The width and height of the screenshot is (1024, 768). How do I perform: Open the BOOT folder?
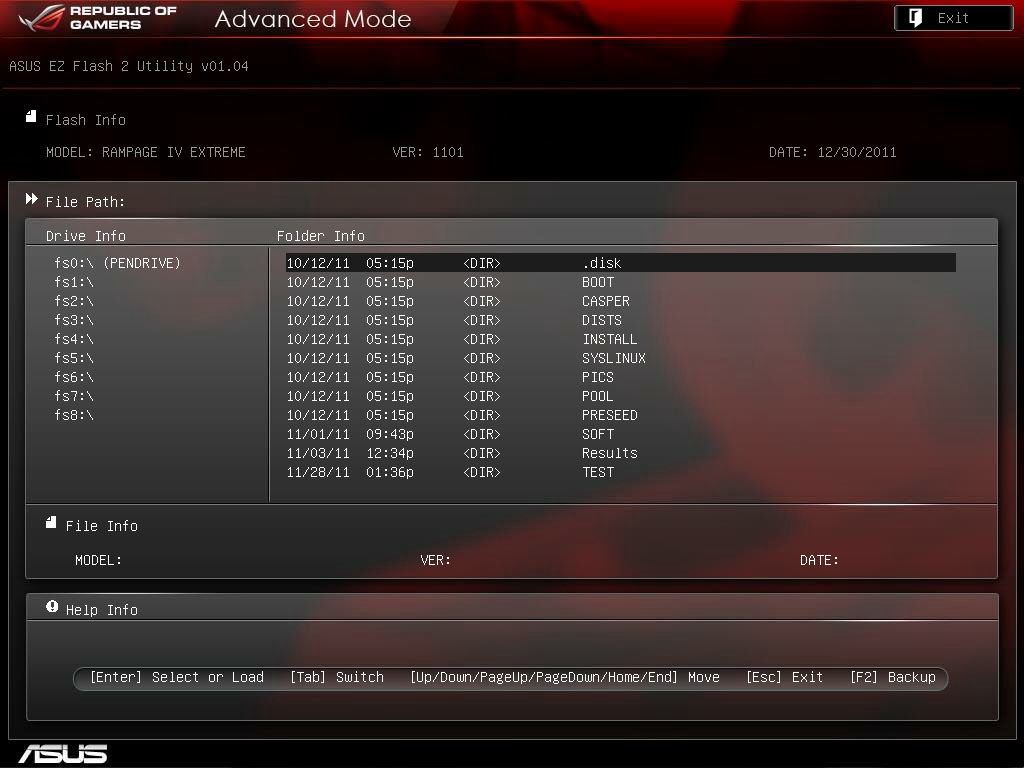[598, 282]
